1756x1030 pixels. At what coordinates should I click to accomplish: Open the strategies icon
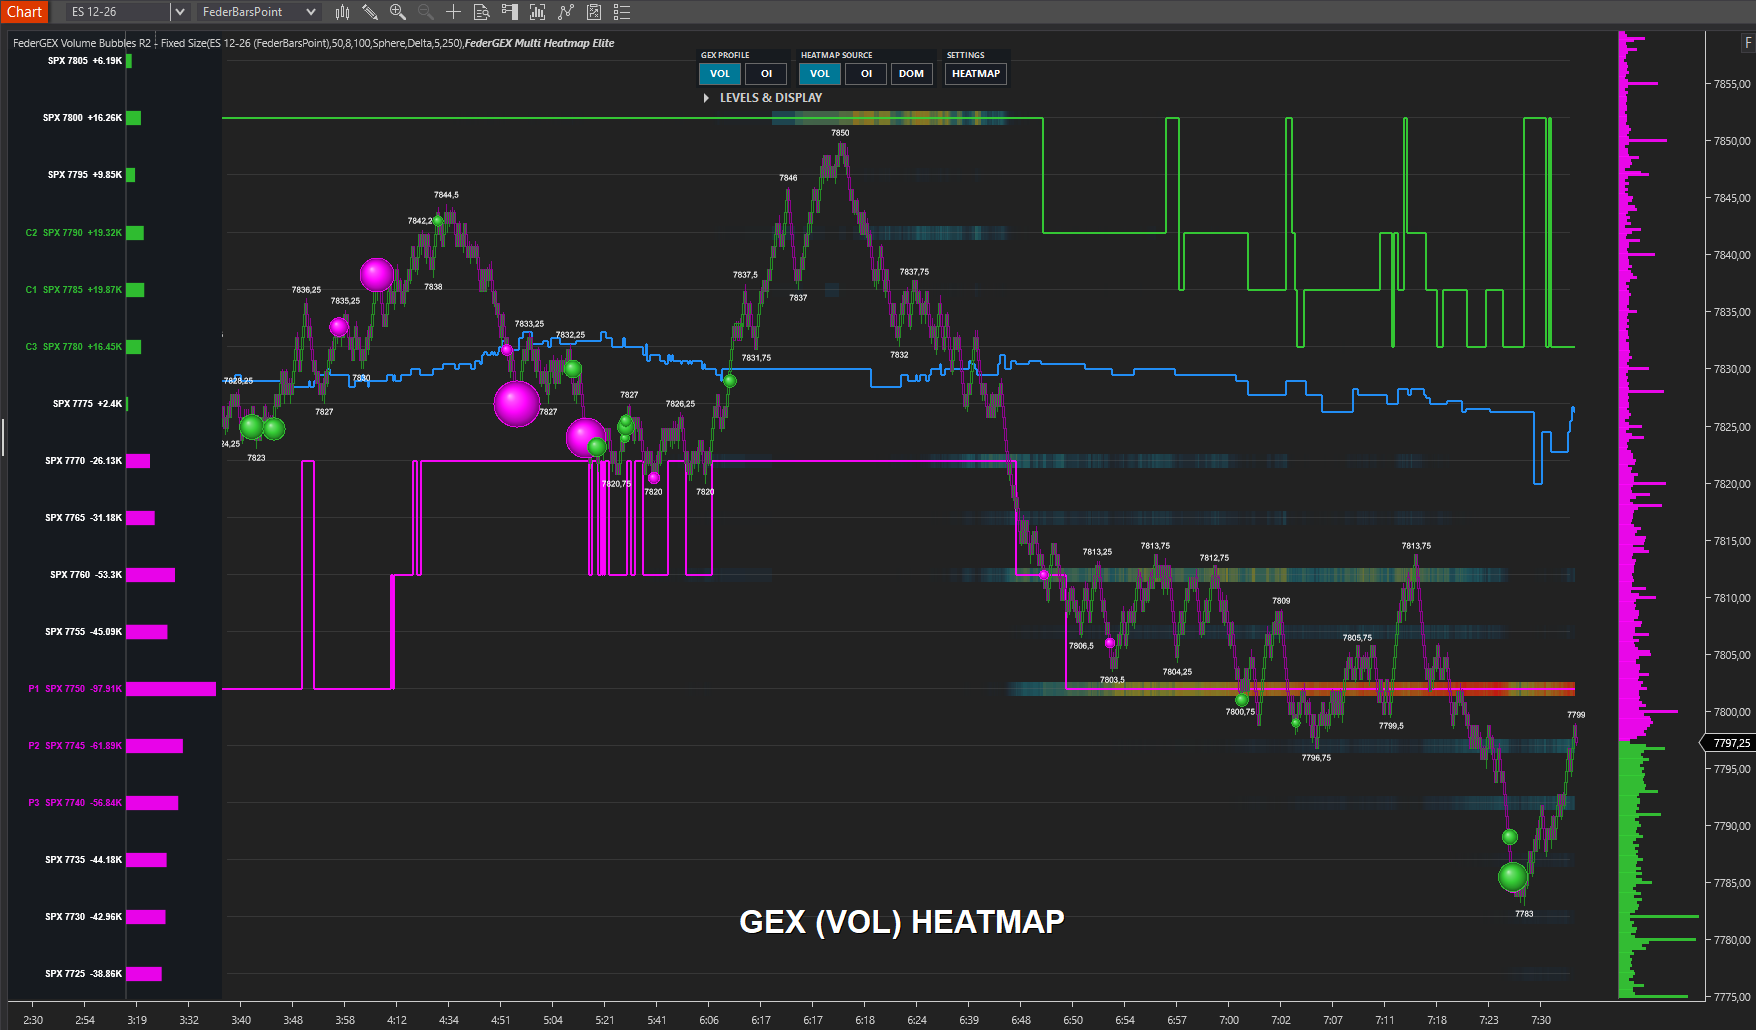593,12
